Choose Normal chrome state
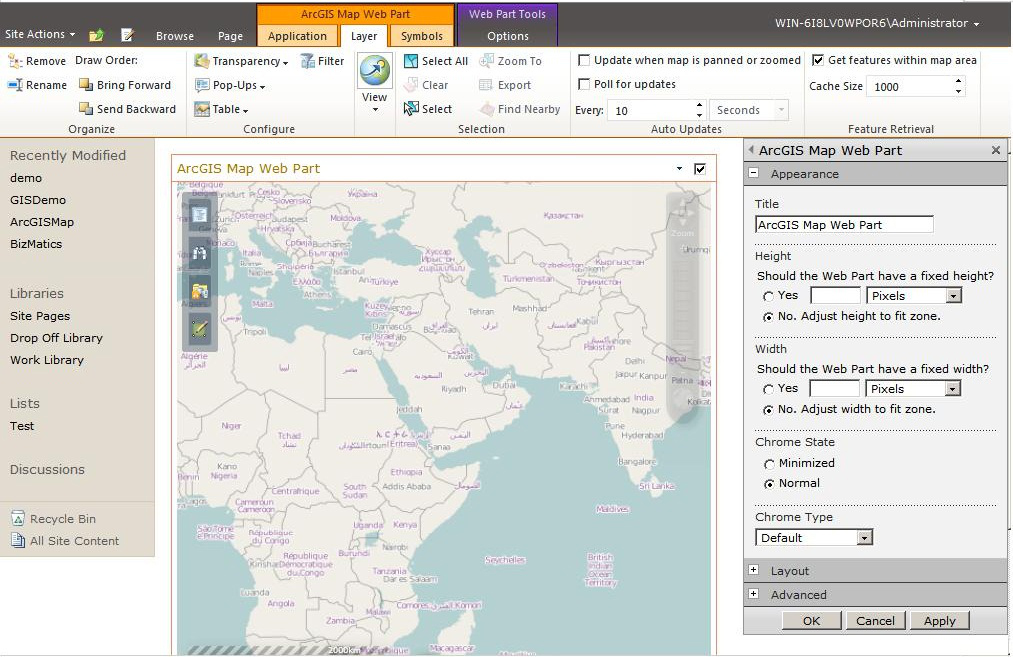Viewport: 1013px width, 657px height. 769,484
